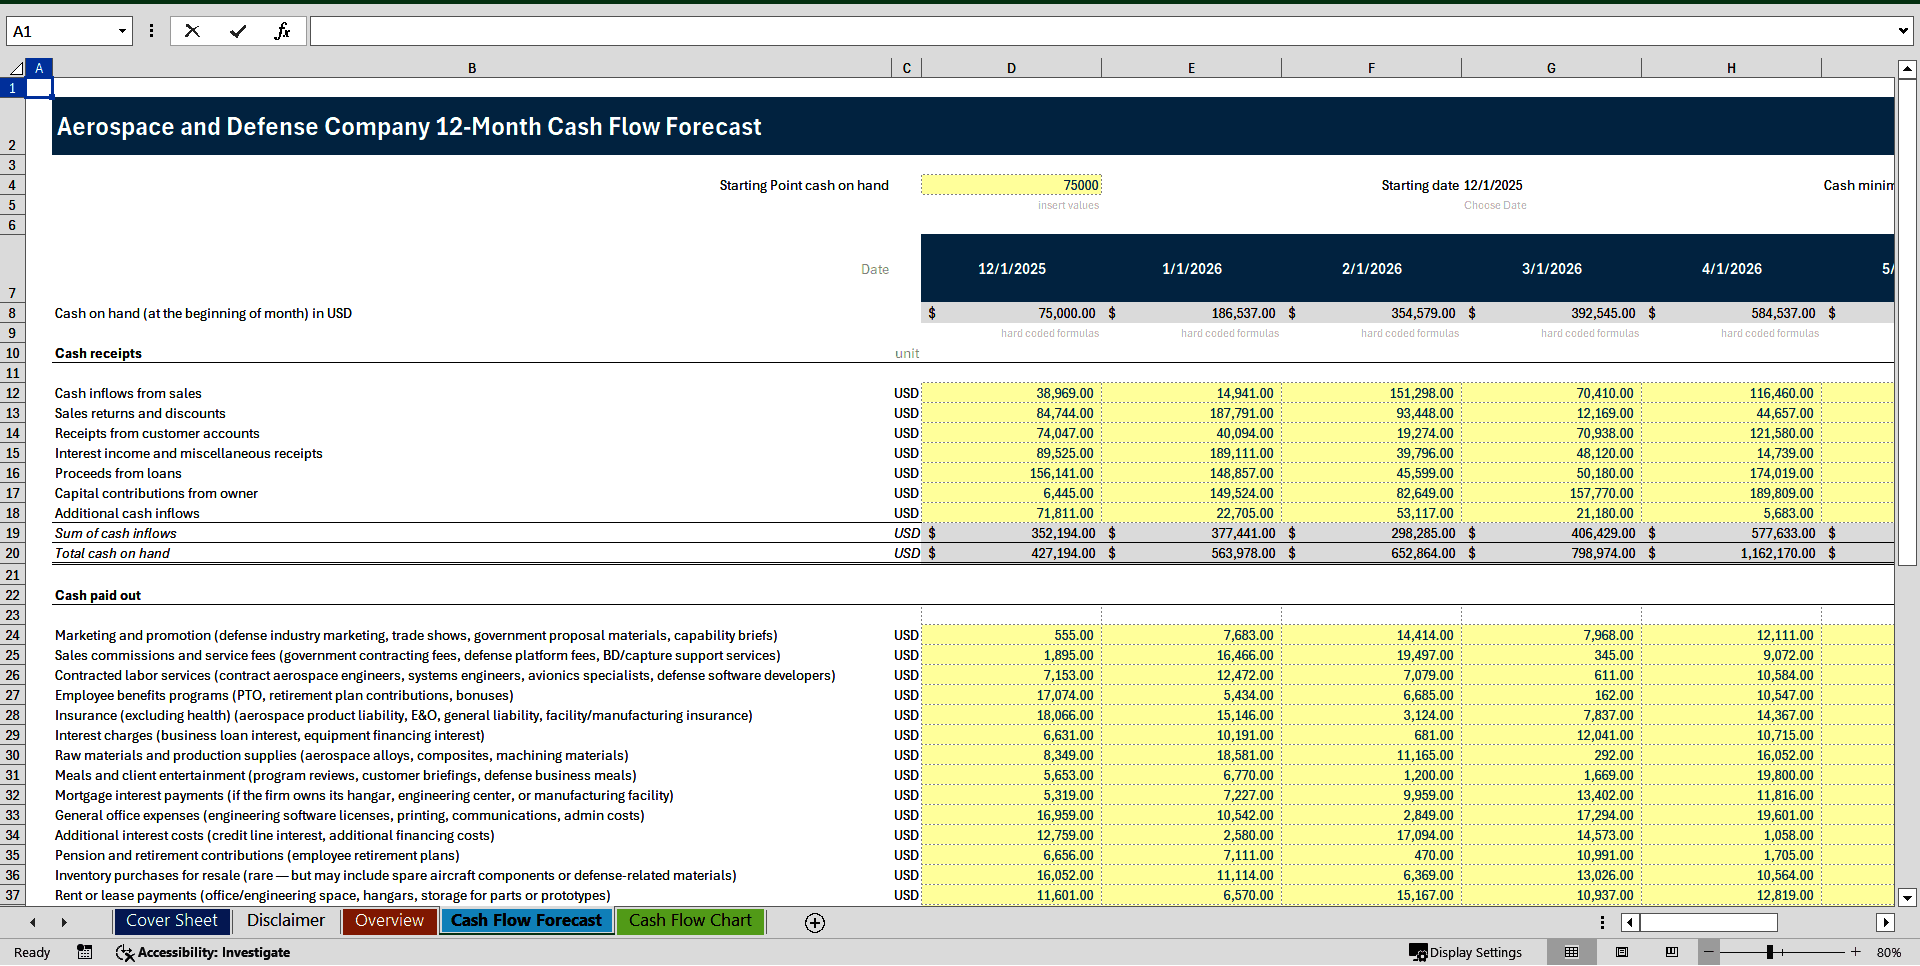The height and width of the screenshot is (966, 1920).
Task: Switch to Normal view in status bar
Action: click(x=1572, y=952)
